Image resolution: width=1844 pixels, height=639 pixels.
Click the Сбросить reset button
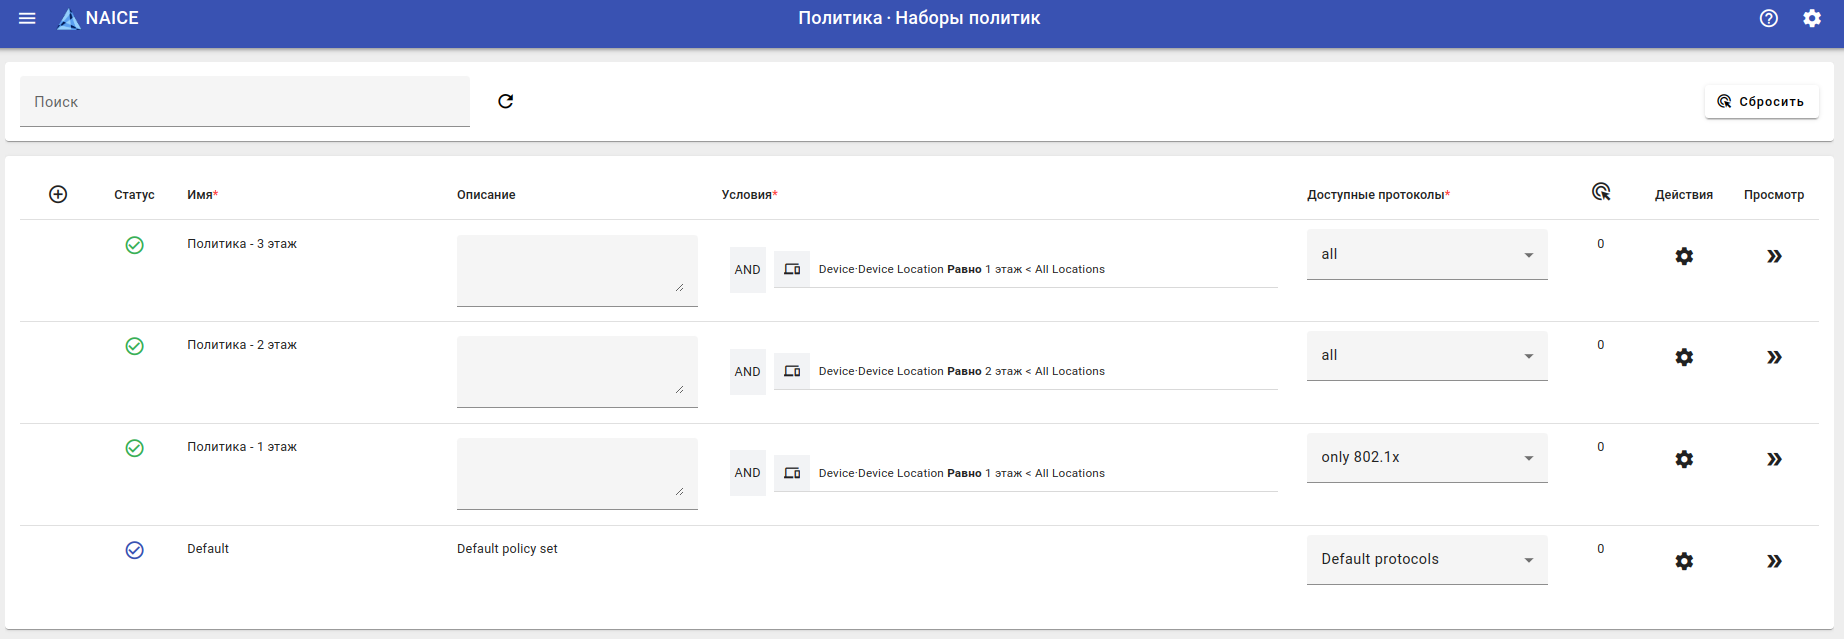pos(1760,101)
